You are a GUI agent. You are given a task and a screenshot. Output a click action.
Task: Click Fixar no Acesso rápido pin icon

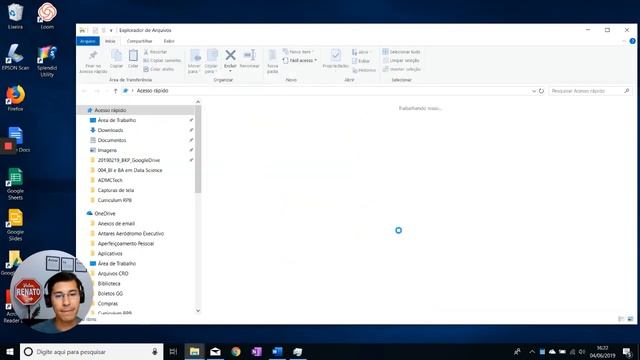[x=93, y=55]
